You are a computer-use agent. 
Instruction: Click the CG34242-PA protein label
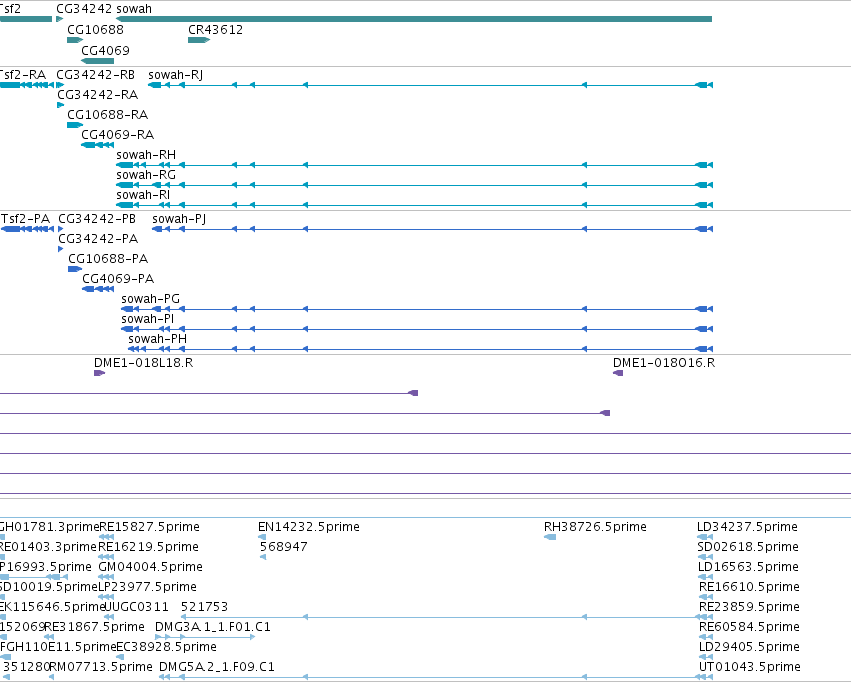pyautogui.click(x=98, y=239)
